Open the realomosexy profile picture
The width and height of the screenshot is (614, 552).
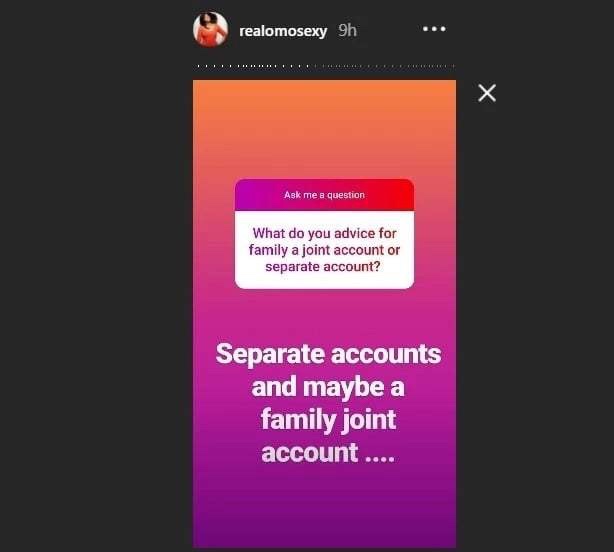coord(210,30)
